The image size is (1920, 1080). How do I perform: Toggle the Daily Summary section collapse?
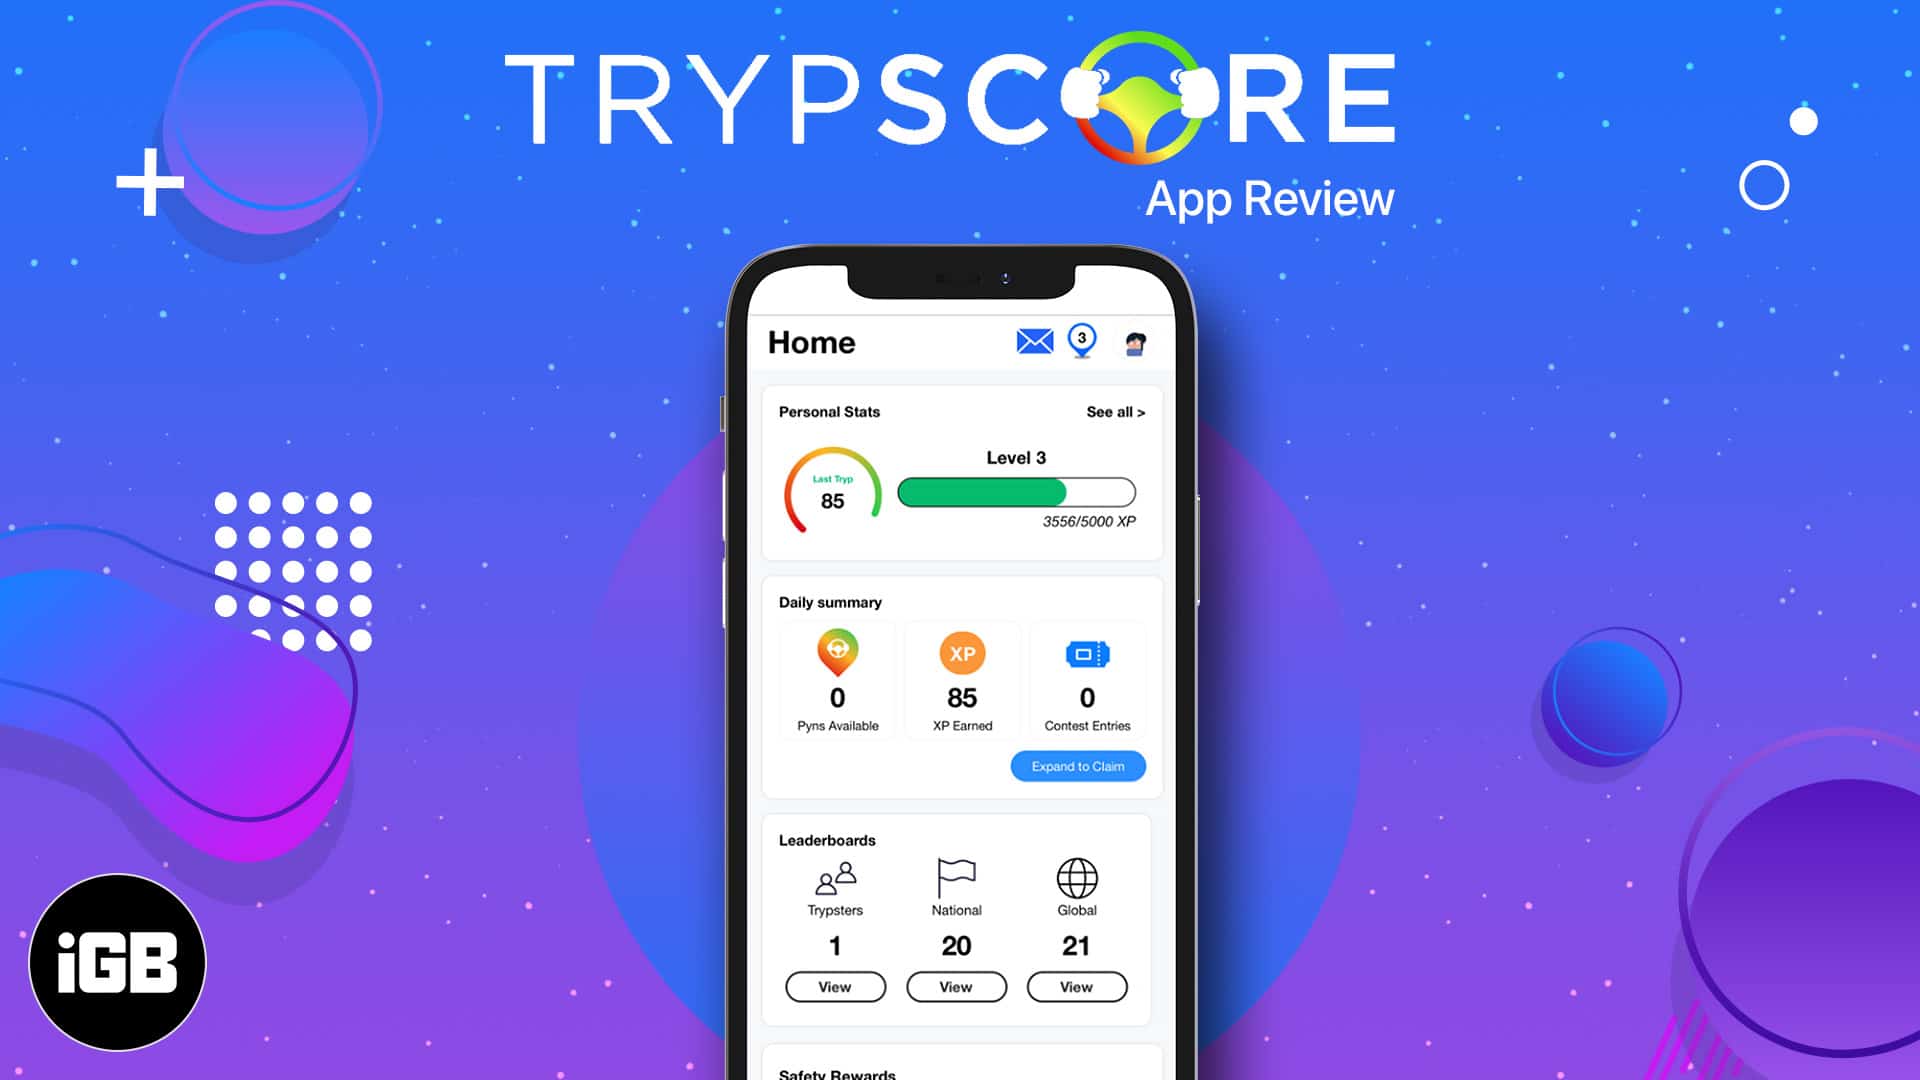click(1075, 766)
